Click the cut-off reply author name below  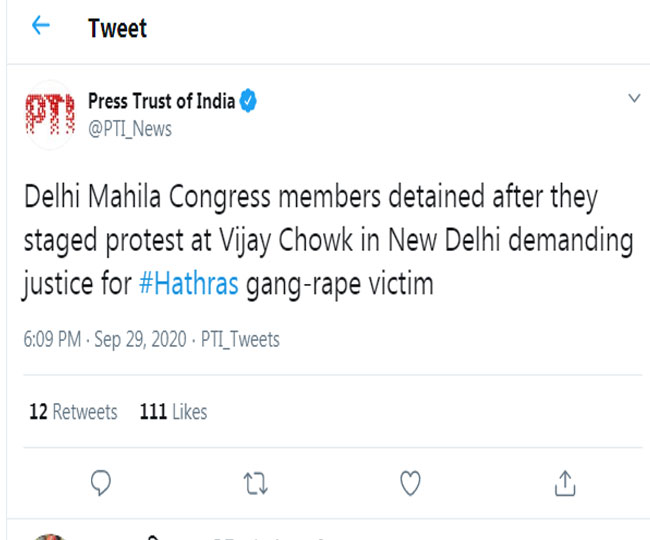click(x=250, y=537)
